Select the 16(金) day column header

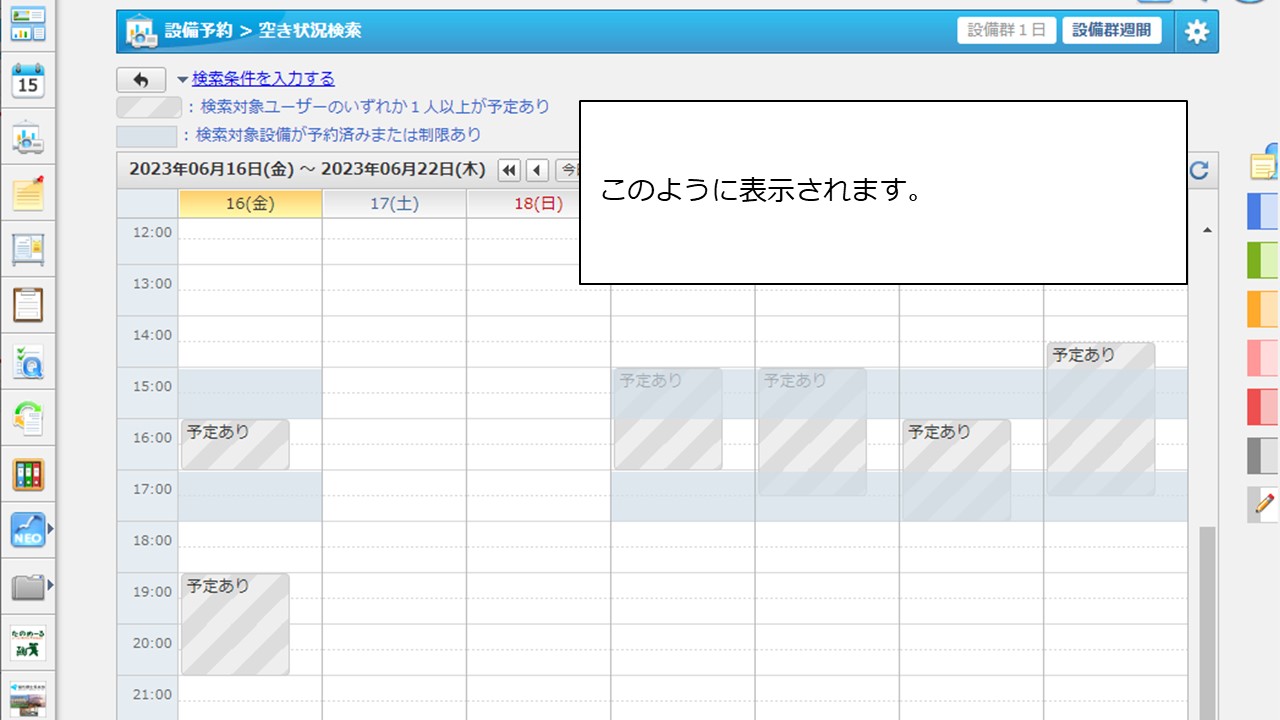pos(250,204)
